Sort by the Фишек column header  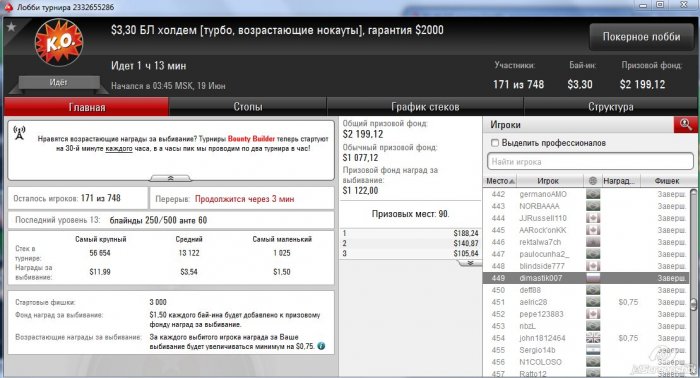click(667, 181)
